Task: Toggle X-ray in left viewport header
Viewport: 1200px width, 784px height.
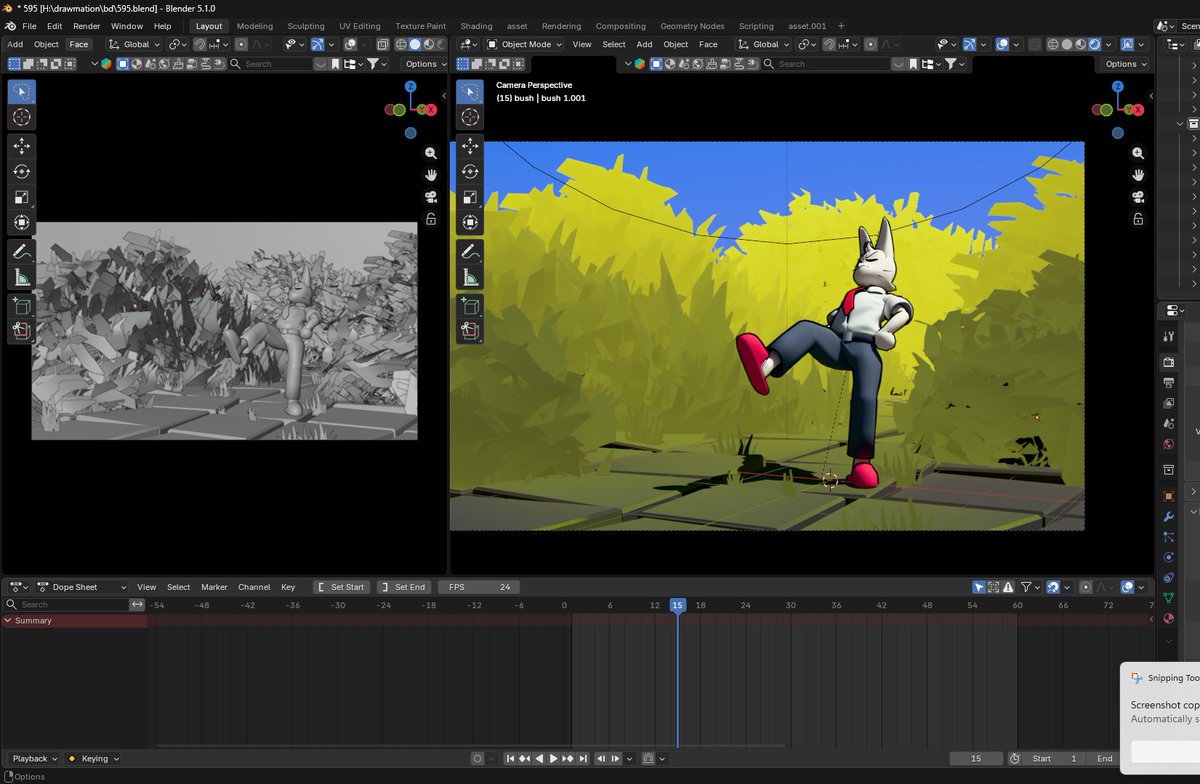Action: [x=382, y=44]
